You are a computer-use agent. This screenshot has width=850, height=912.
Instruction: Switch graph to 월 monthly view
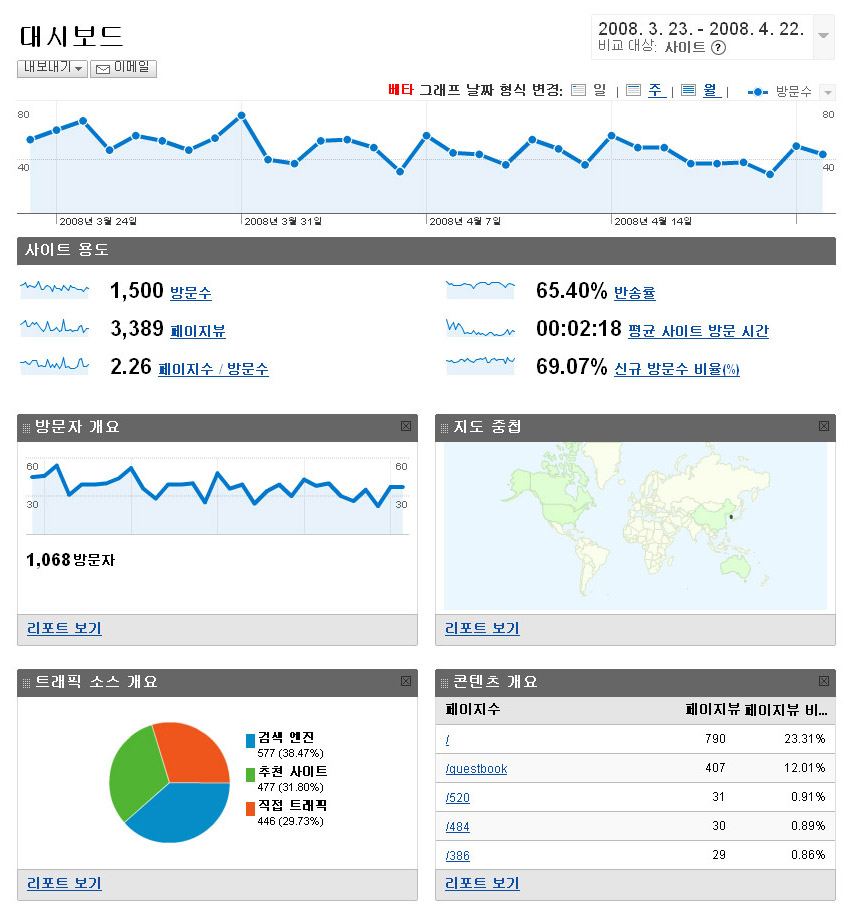(712, 90)
